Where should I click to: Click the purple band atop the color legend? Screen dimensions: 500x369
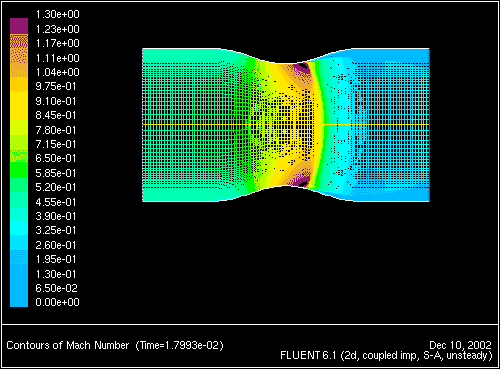pos(19,26)
